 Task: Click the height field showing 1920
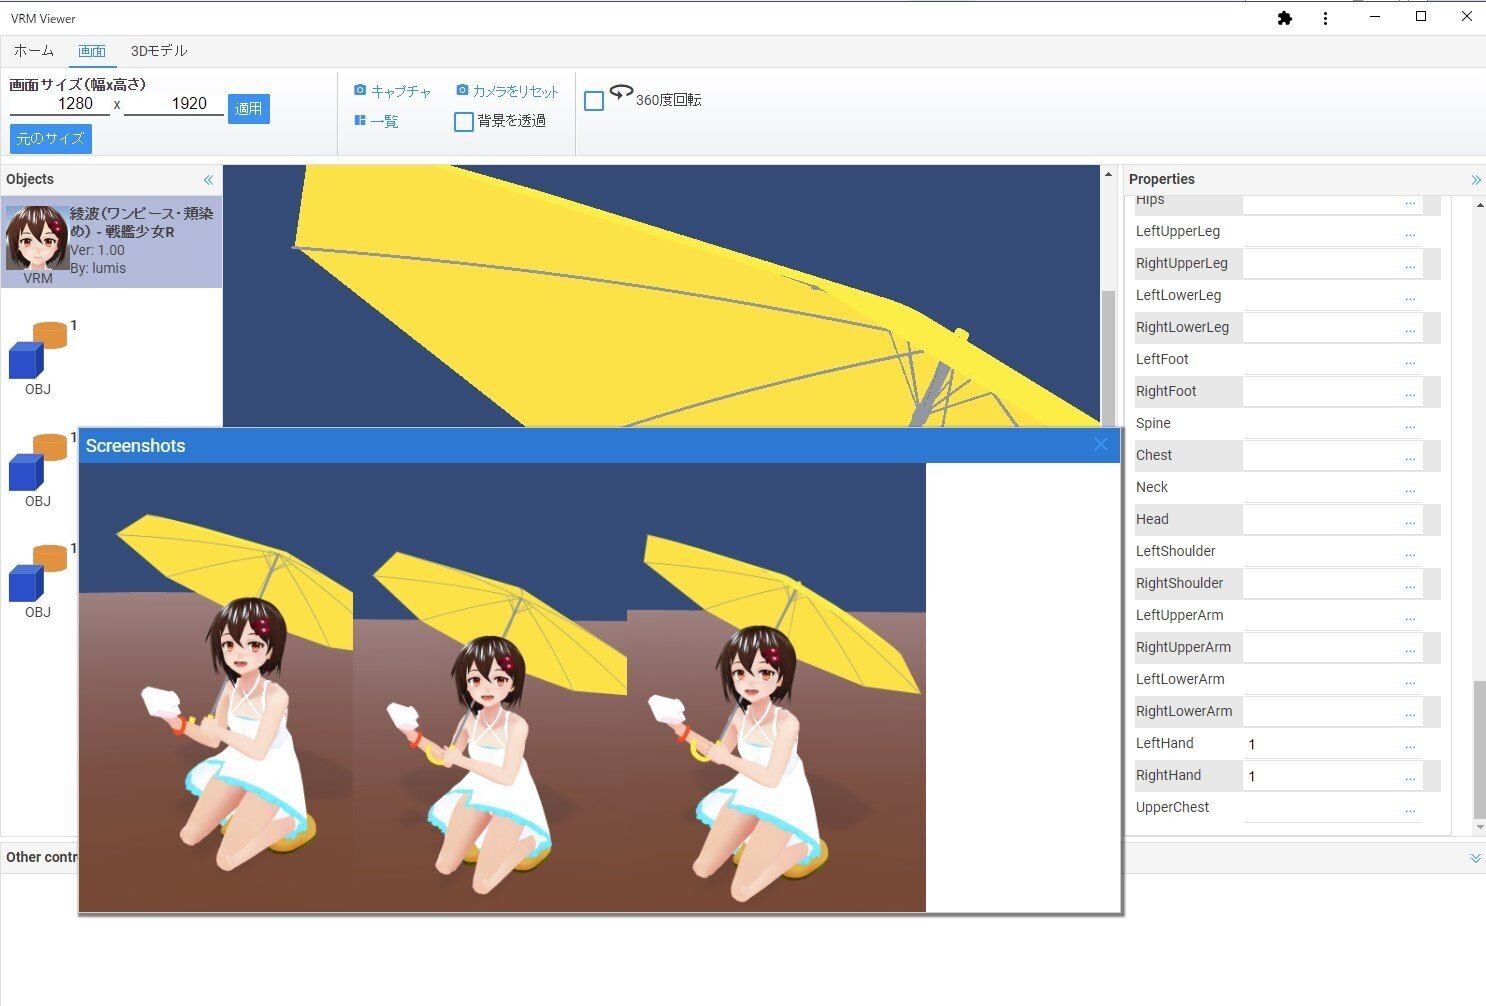[174, 104]
